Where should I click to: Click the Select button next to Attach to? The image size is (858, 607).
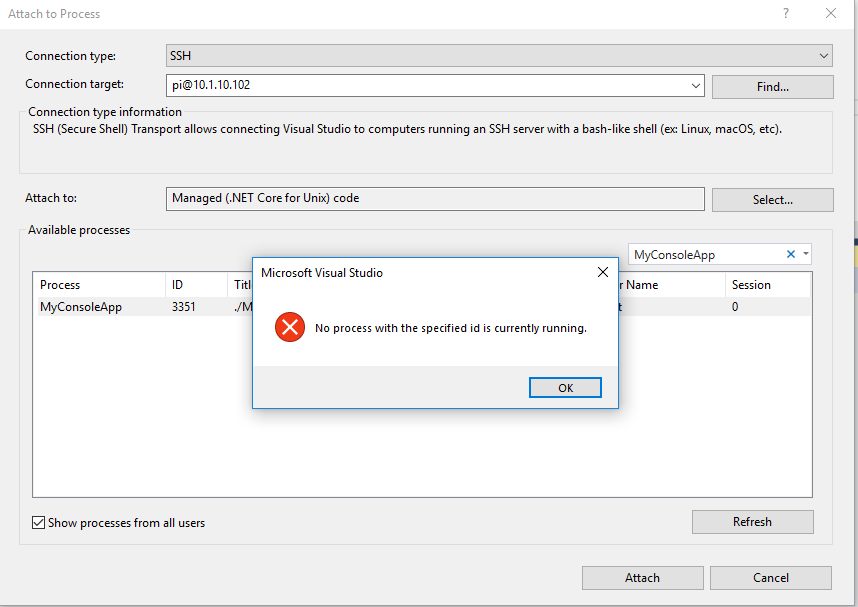point(771,199)
